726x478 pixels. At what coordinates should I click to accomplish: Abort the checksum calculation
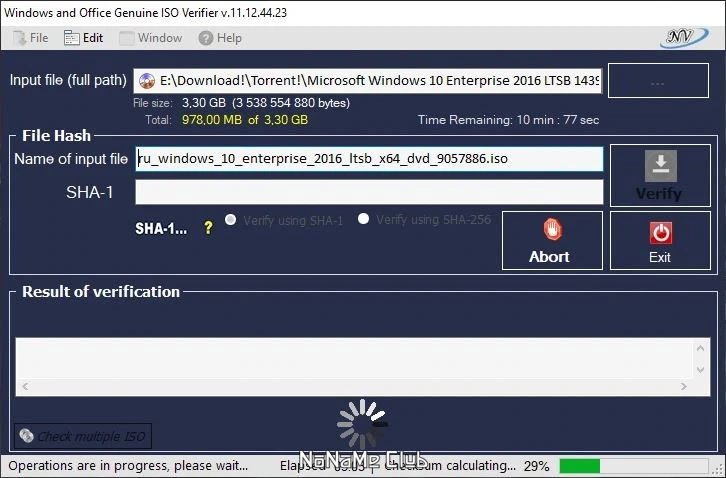[552, 241]
